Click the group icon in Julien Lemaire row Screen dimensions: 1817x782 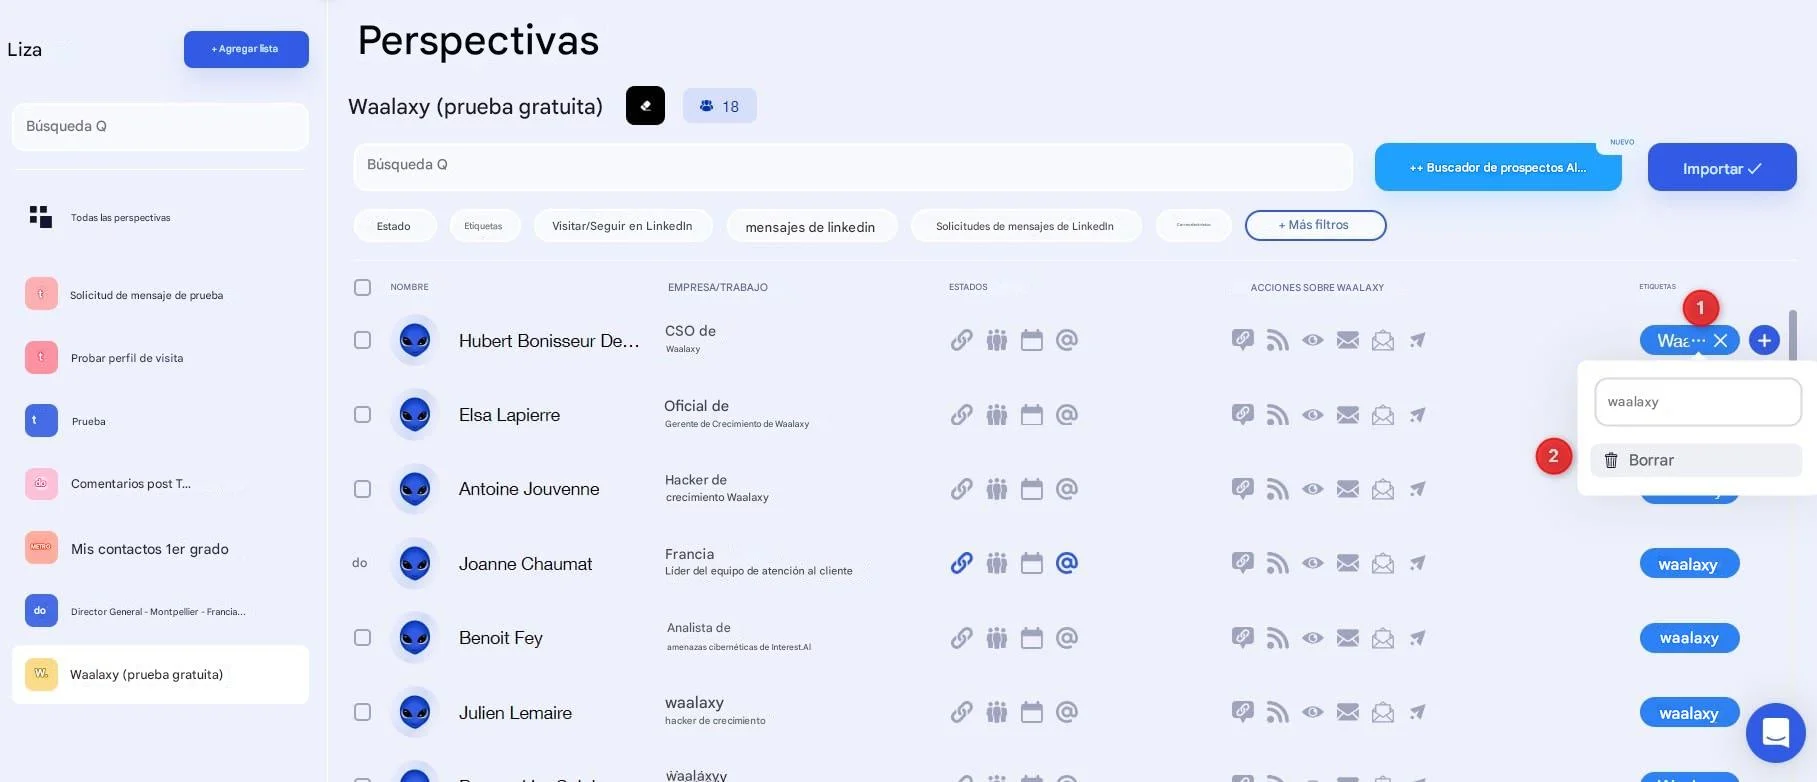coord(996,712)
